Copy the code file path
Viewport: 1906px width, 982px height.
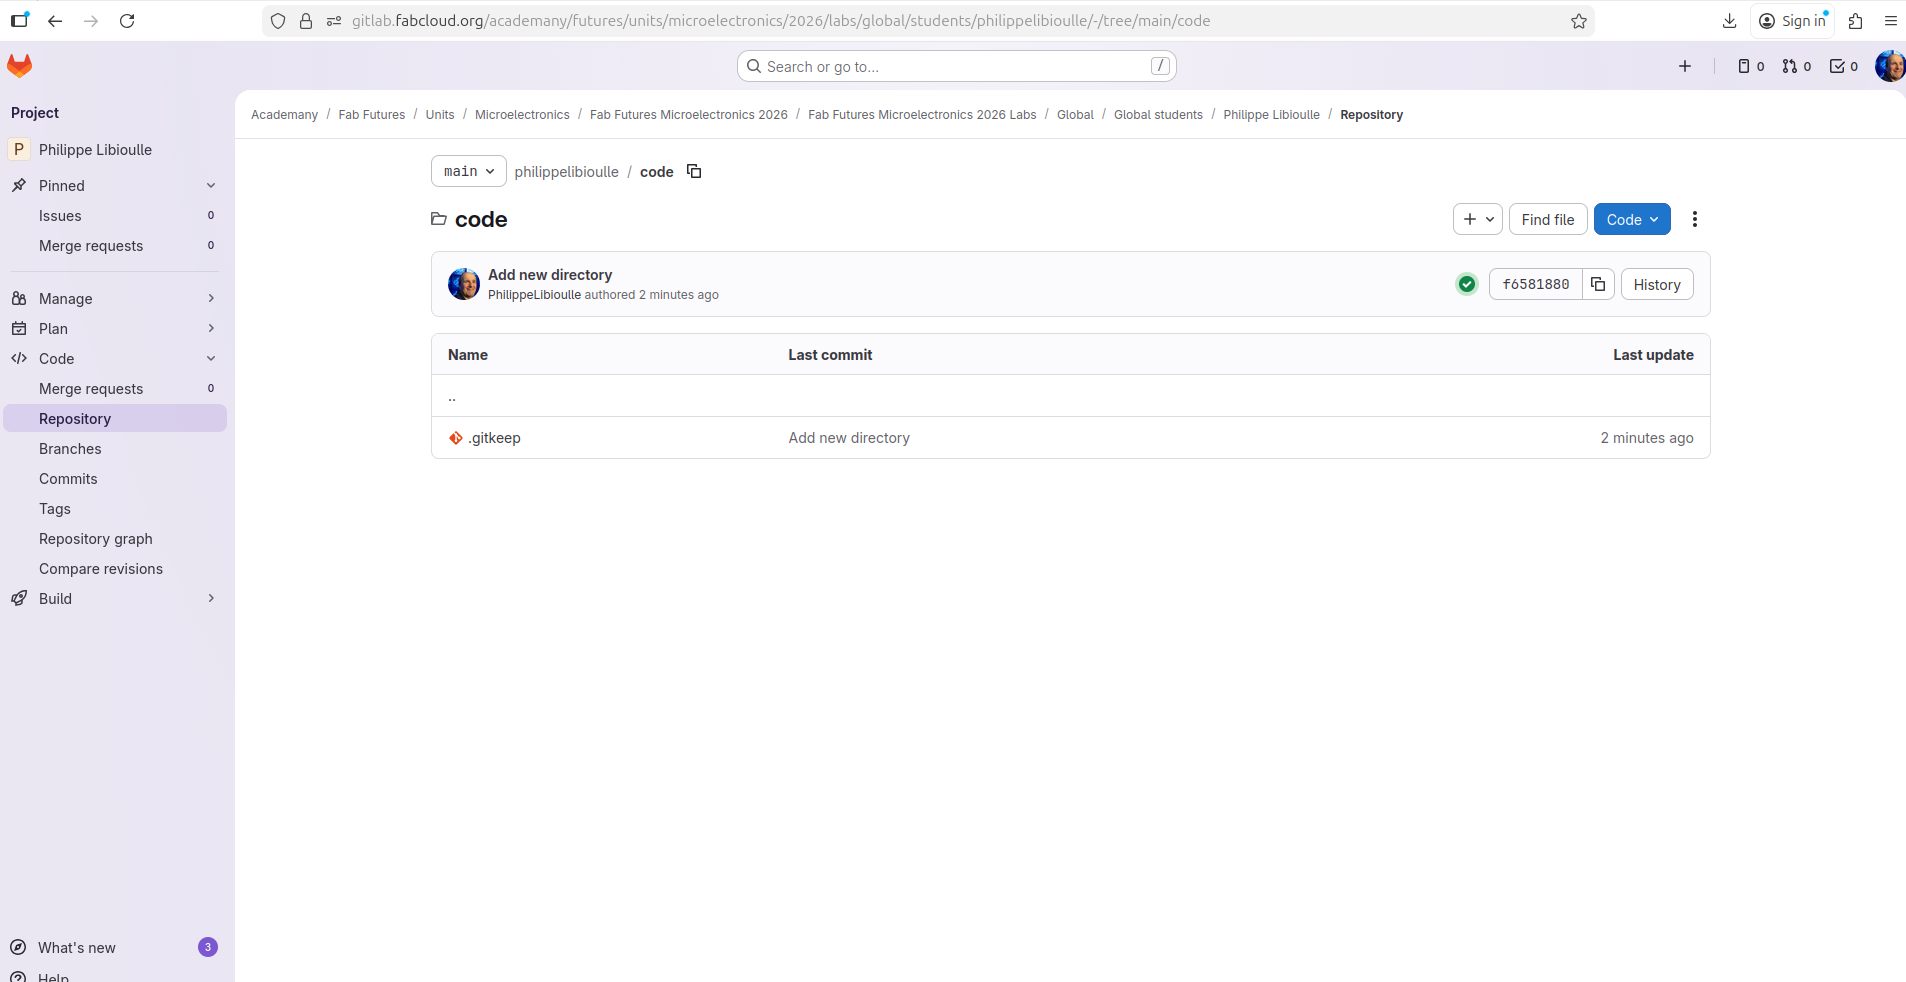[694, 172]
